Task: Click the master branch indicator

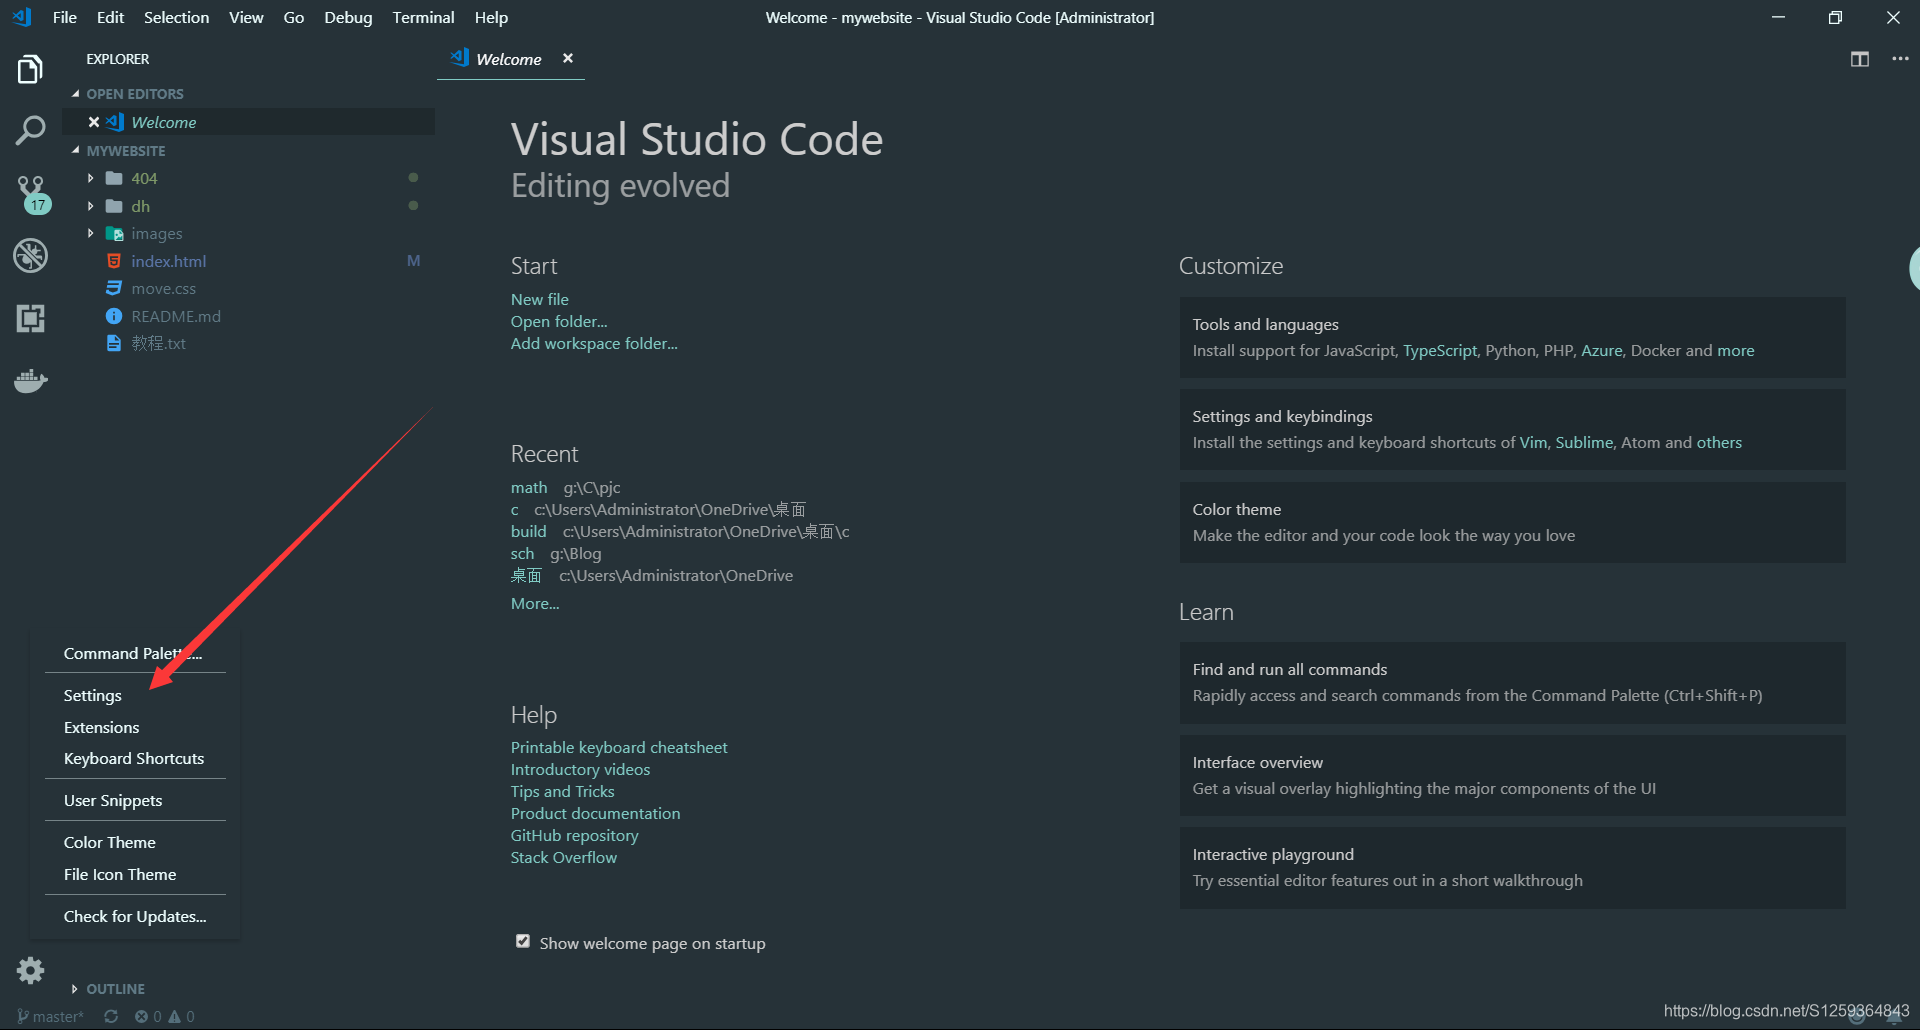Action: tap(50, 1016)
